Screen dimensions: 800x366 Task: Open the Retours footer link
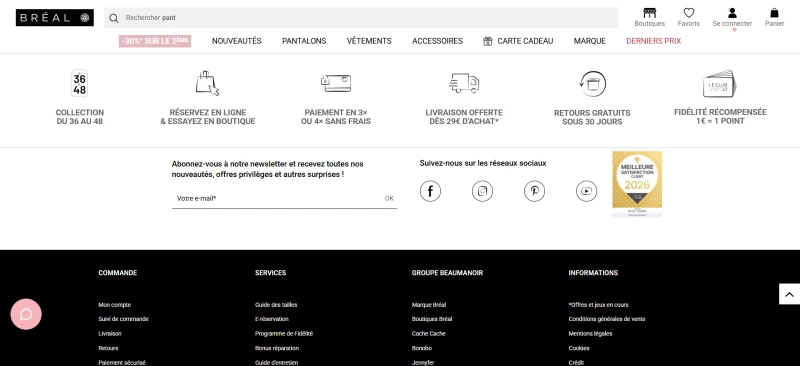(x=108, y=348)
